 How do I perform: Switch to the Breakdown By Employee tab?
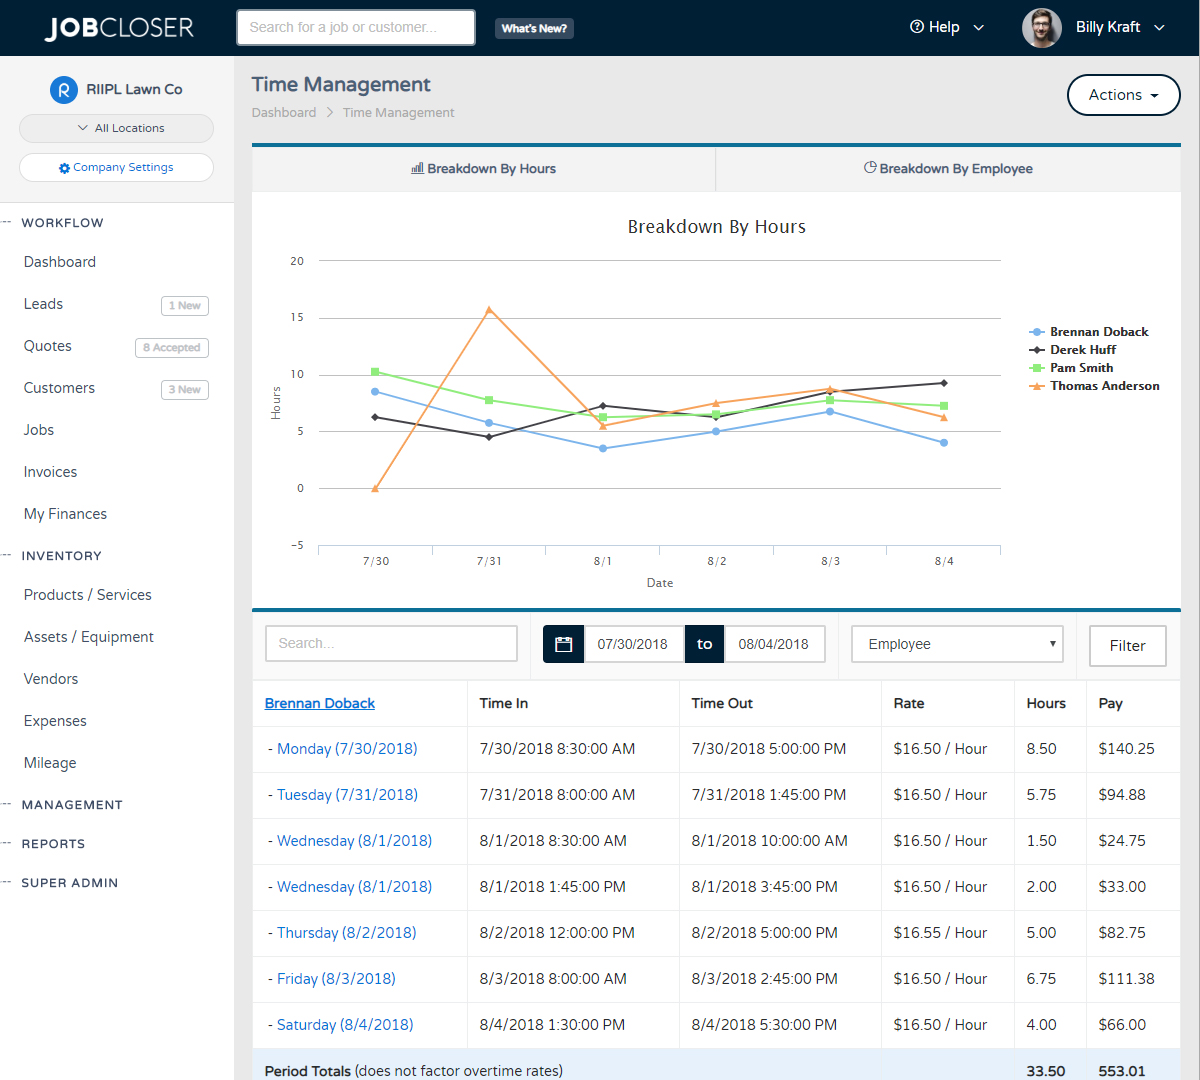coord(948,168)
